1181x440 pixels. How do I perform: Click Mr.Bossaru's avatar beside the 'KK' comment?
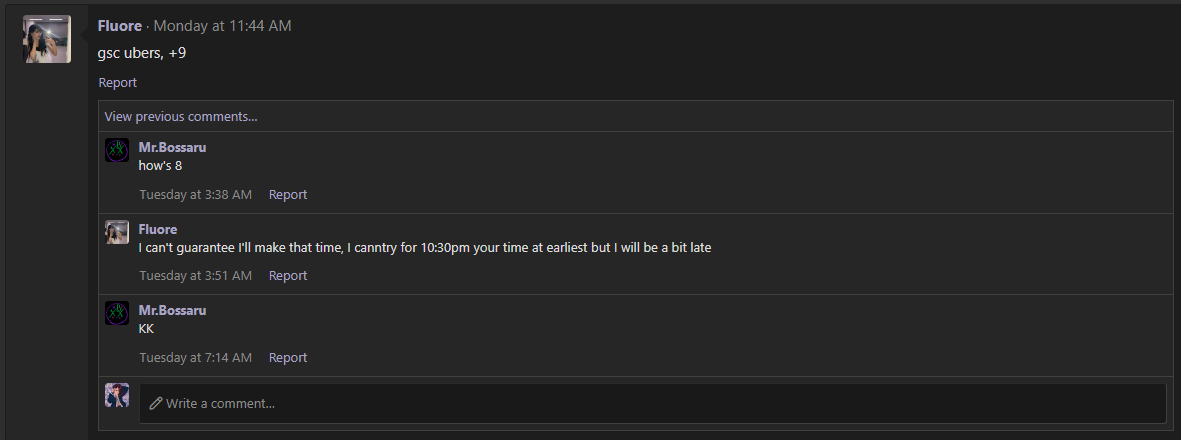117,313
